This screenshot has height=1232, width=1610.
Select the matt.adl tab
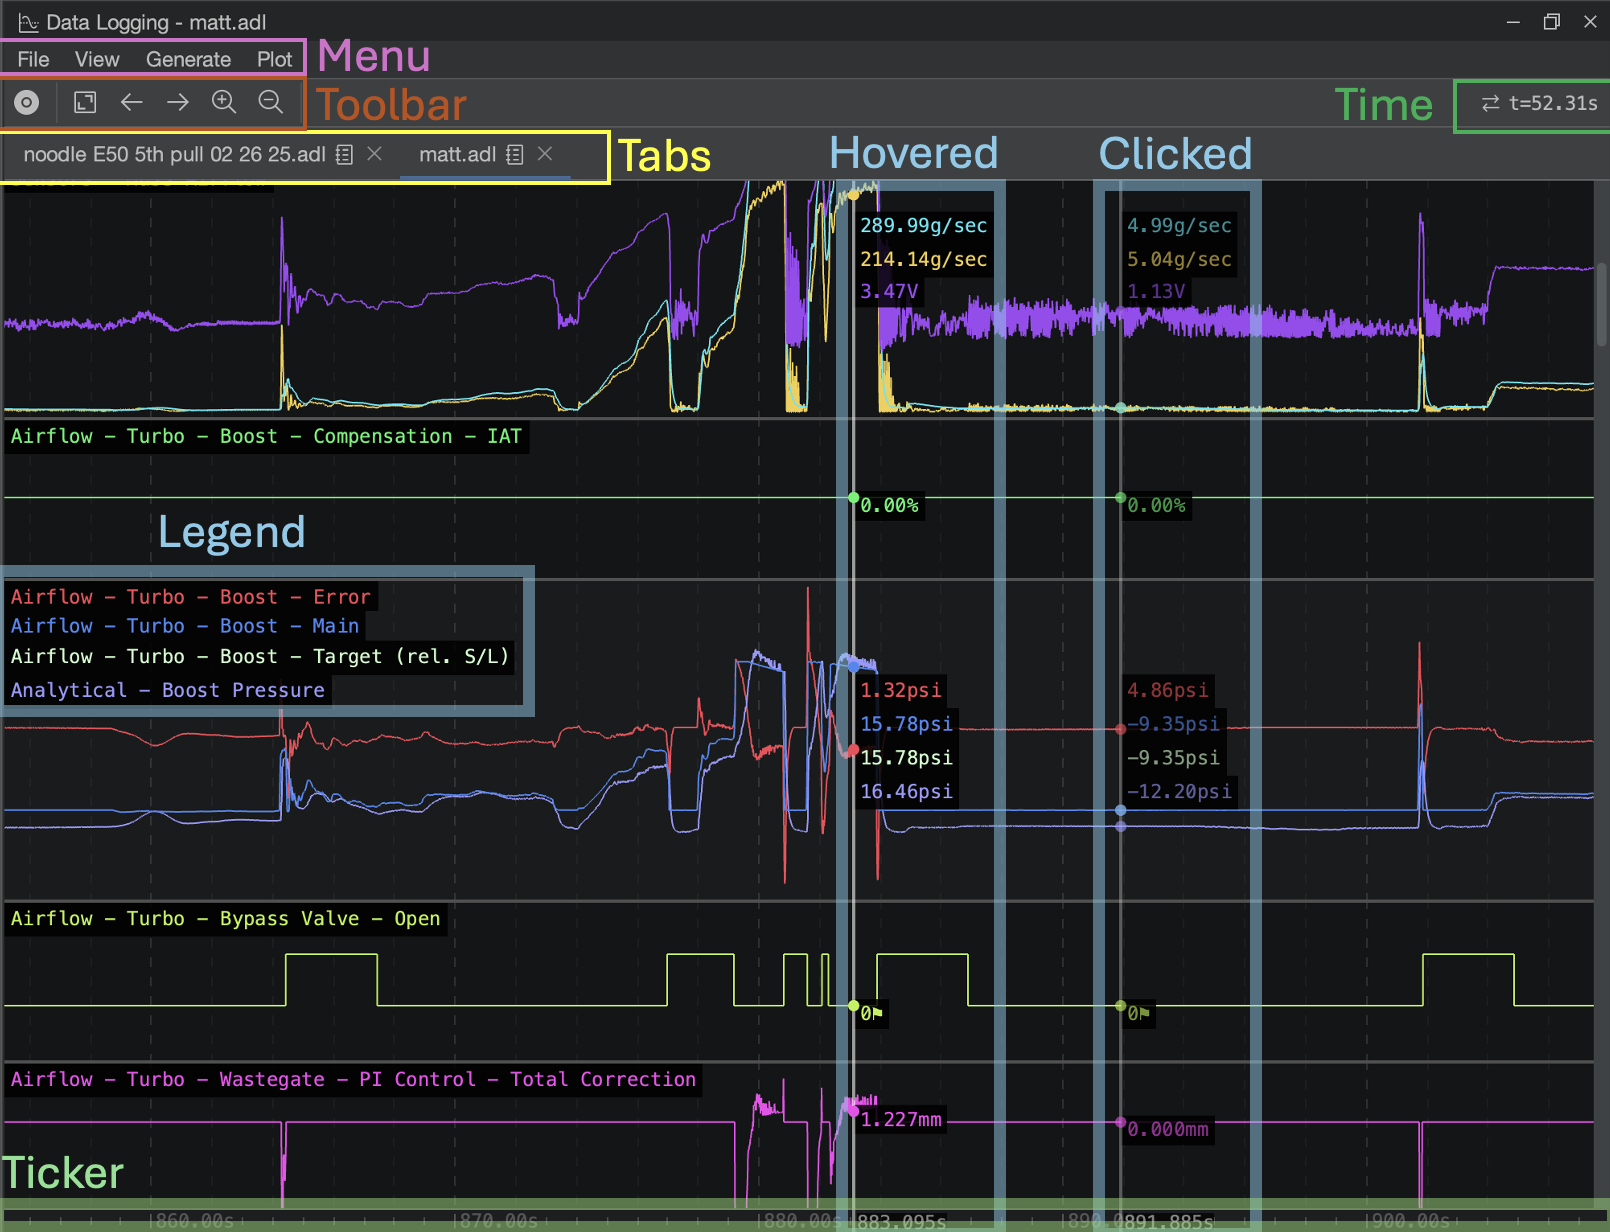pyautogui.click(x=457, y=154)
